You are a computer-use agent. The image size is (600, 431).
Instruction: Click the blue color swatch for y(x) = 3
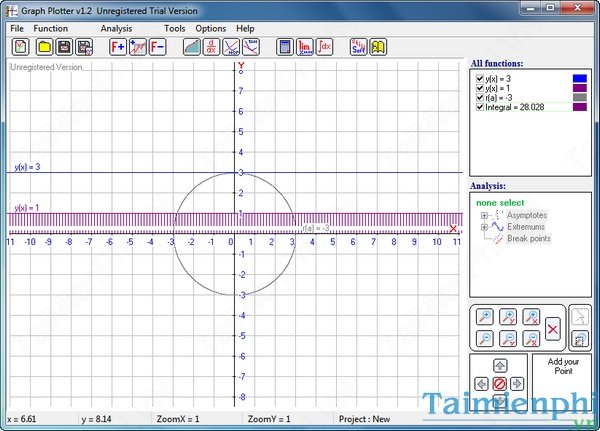pyautogui.click(x=579, y=75)
